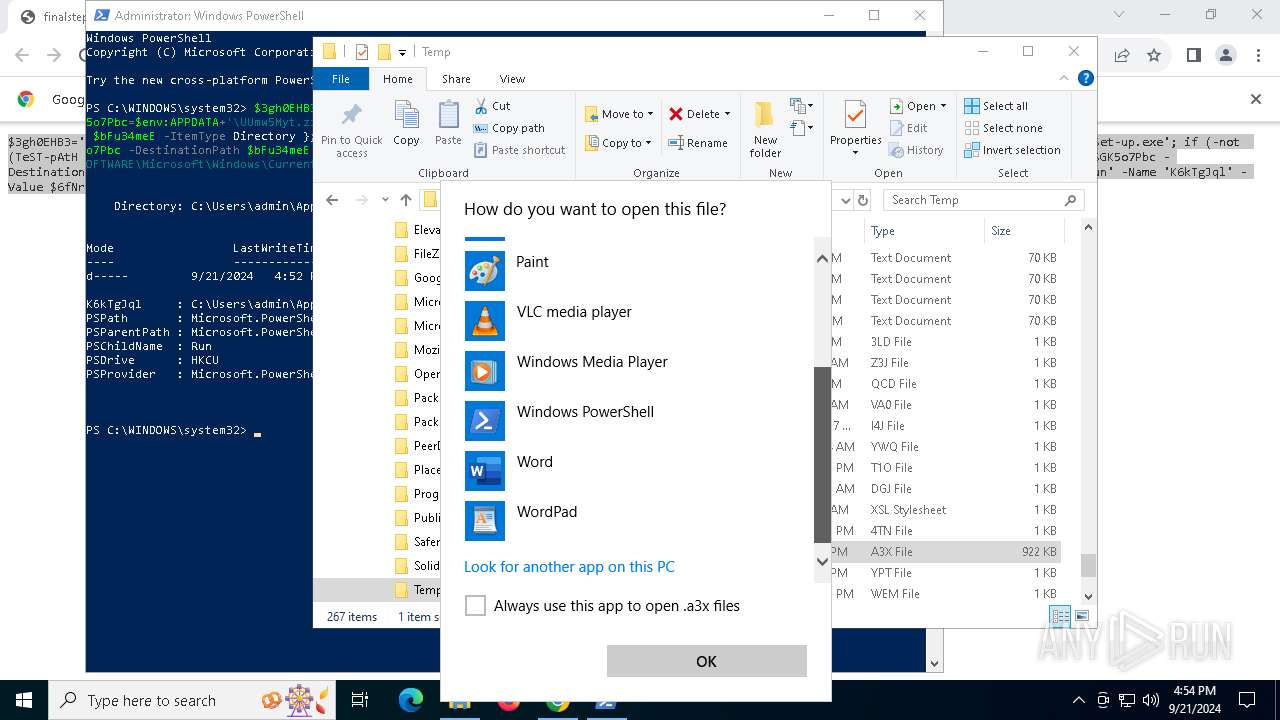Open the Move to dropdown

(619, 114)
